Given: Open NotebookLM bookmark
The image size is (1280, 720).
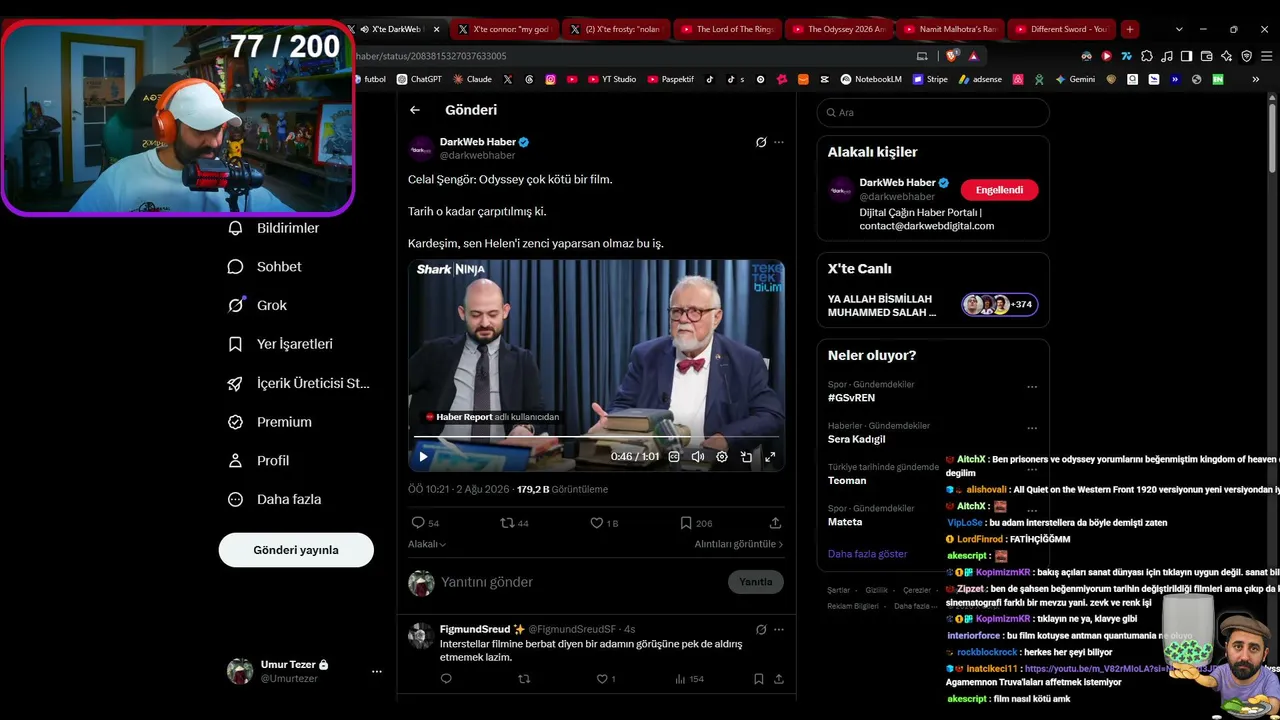Looking at the screenshot, I should 871,79.
